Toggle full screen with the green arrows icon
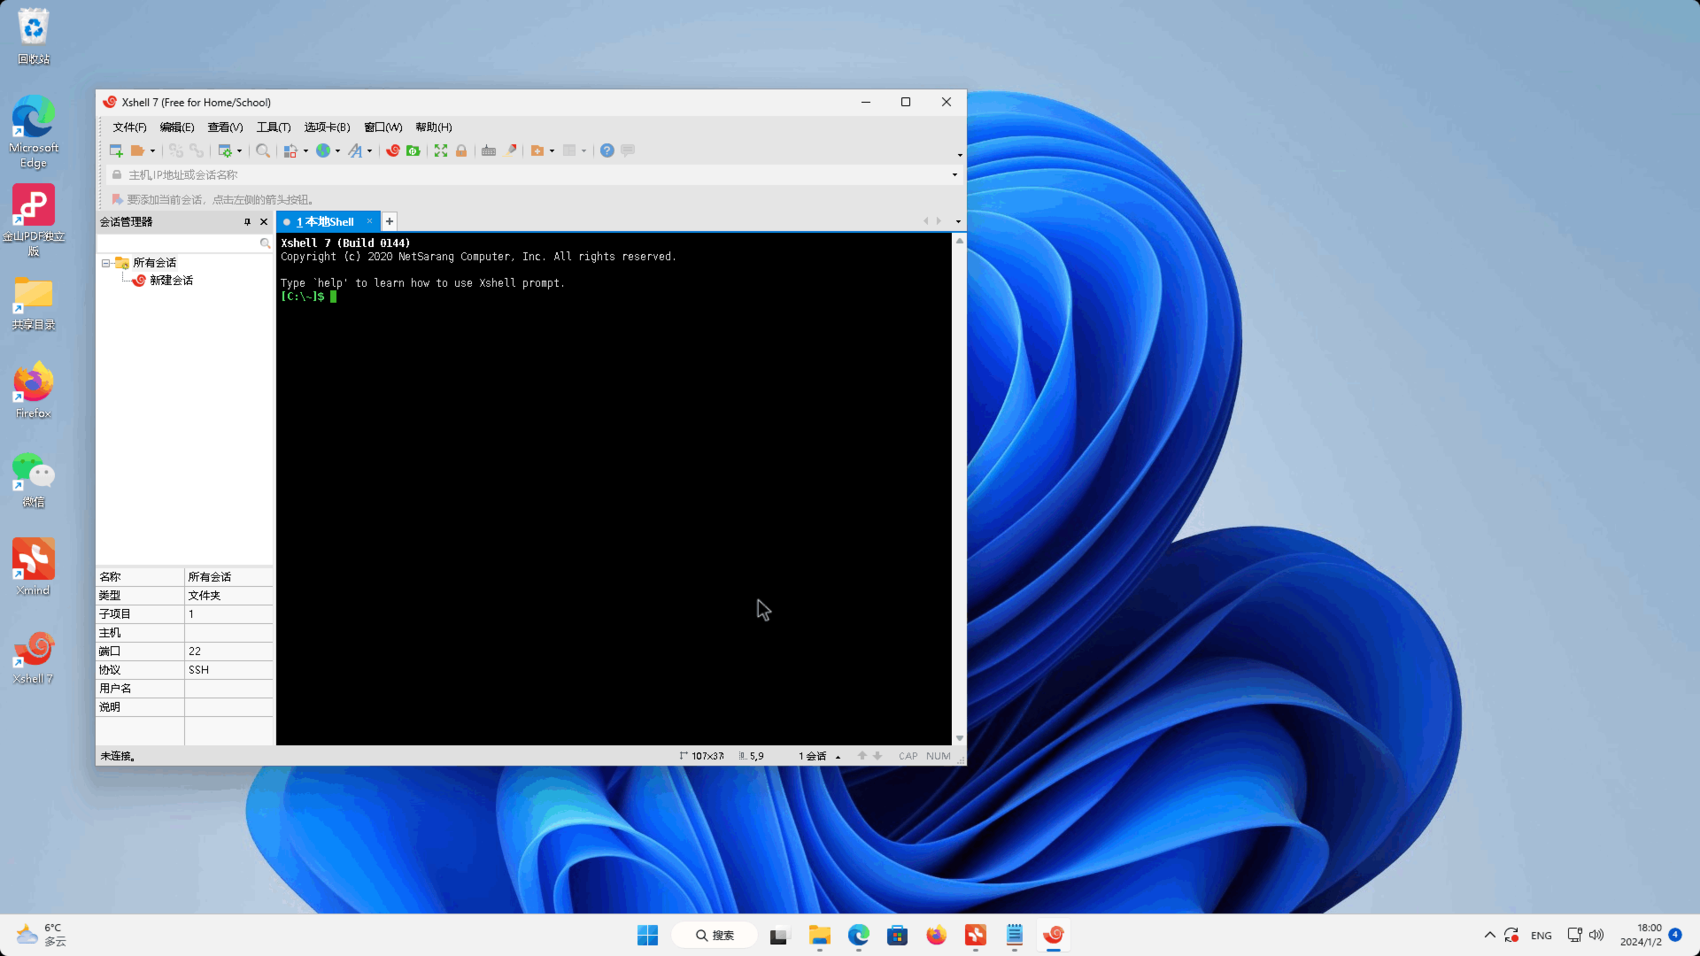This screenshot has width=1700, height=956. (441, 151)
